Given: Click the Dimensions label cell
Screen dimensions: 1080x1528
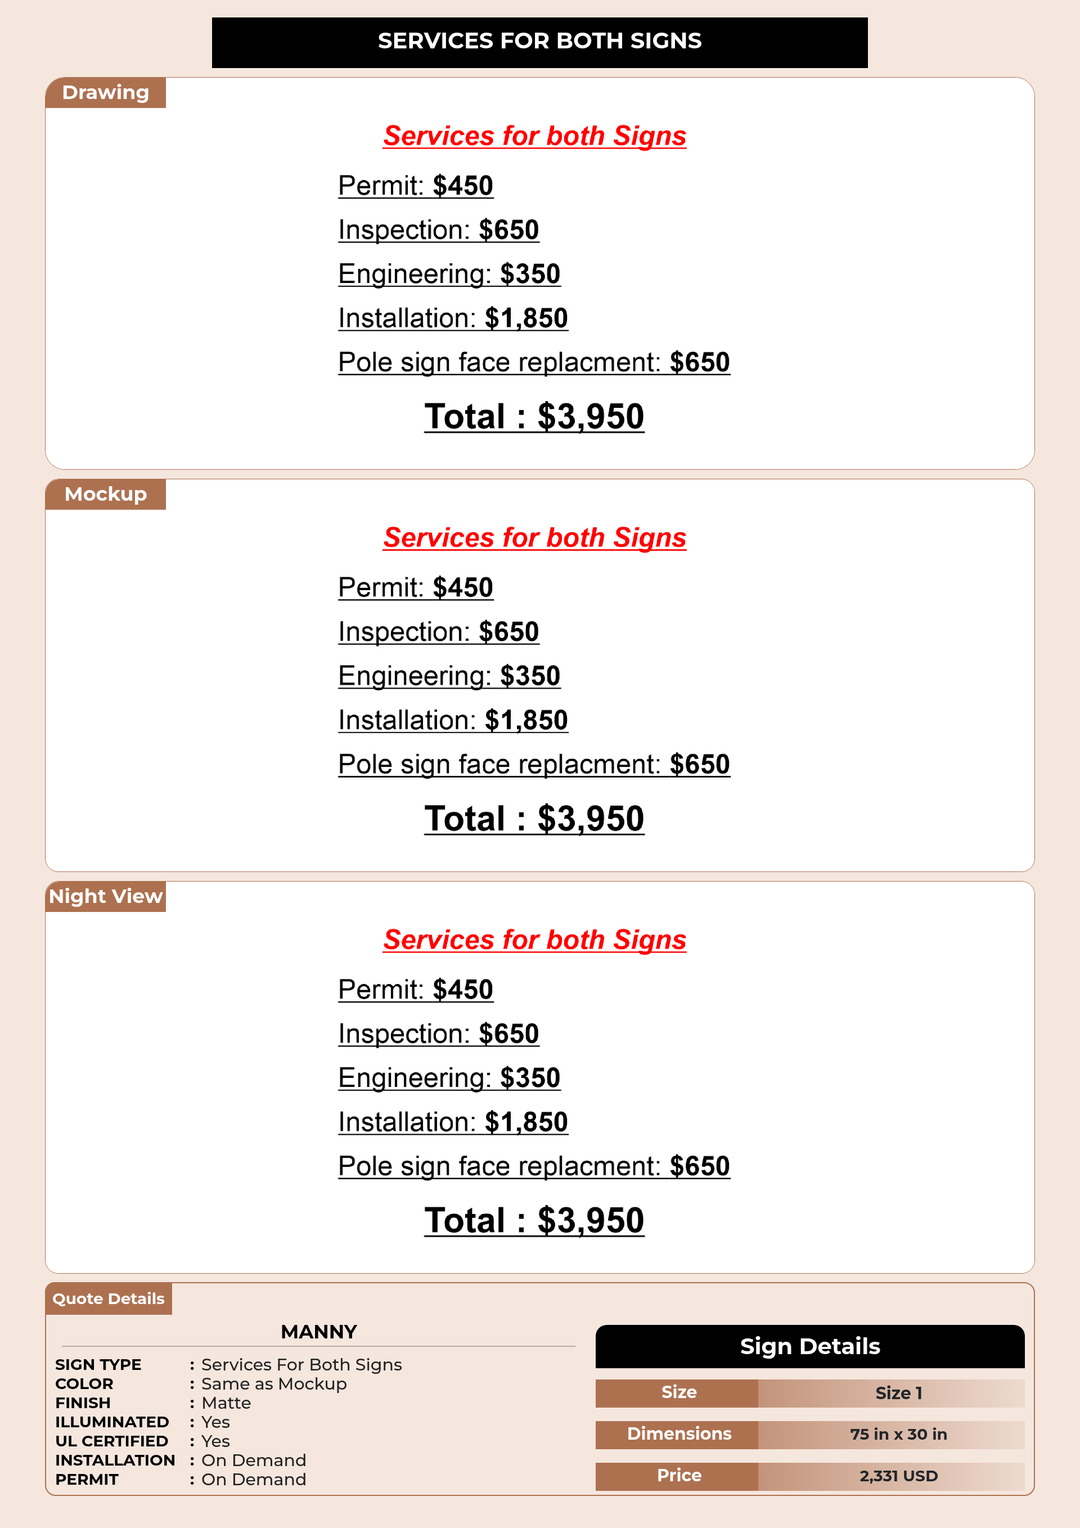Looking at the screenshot, I should (x=677, y=1435).
